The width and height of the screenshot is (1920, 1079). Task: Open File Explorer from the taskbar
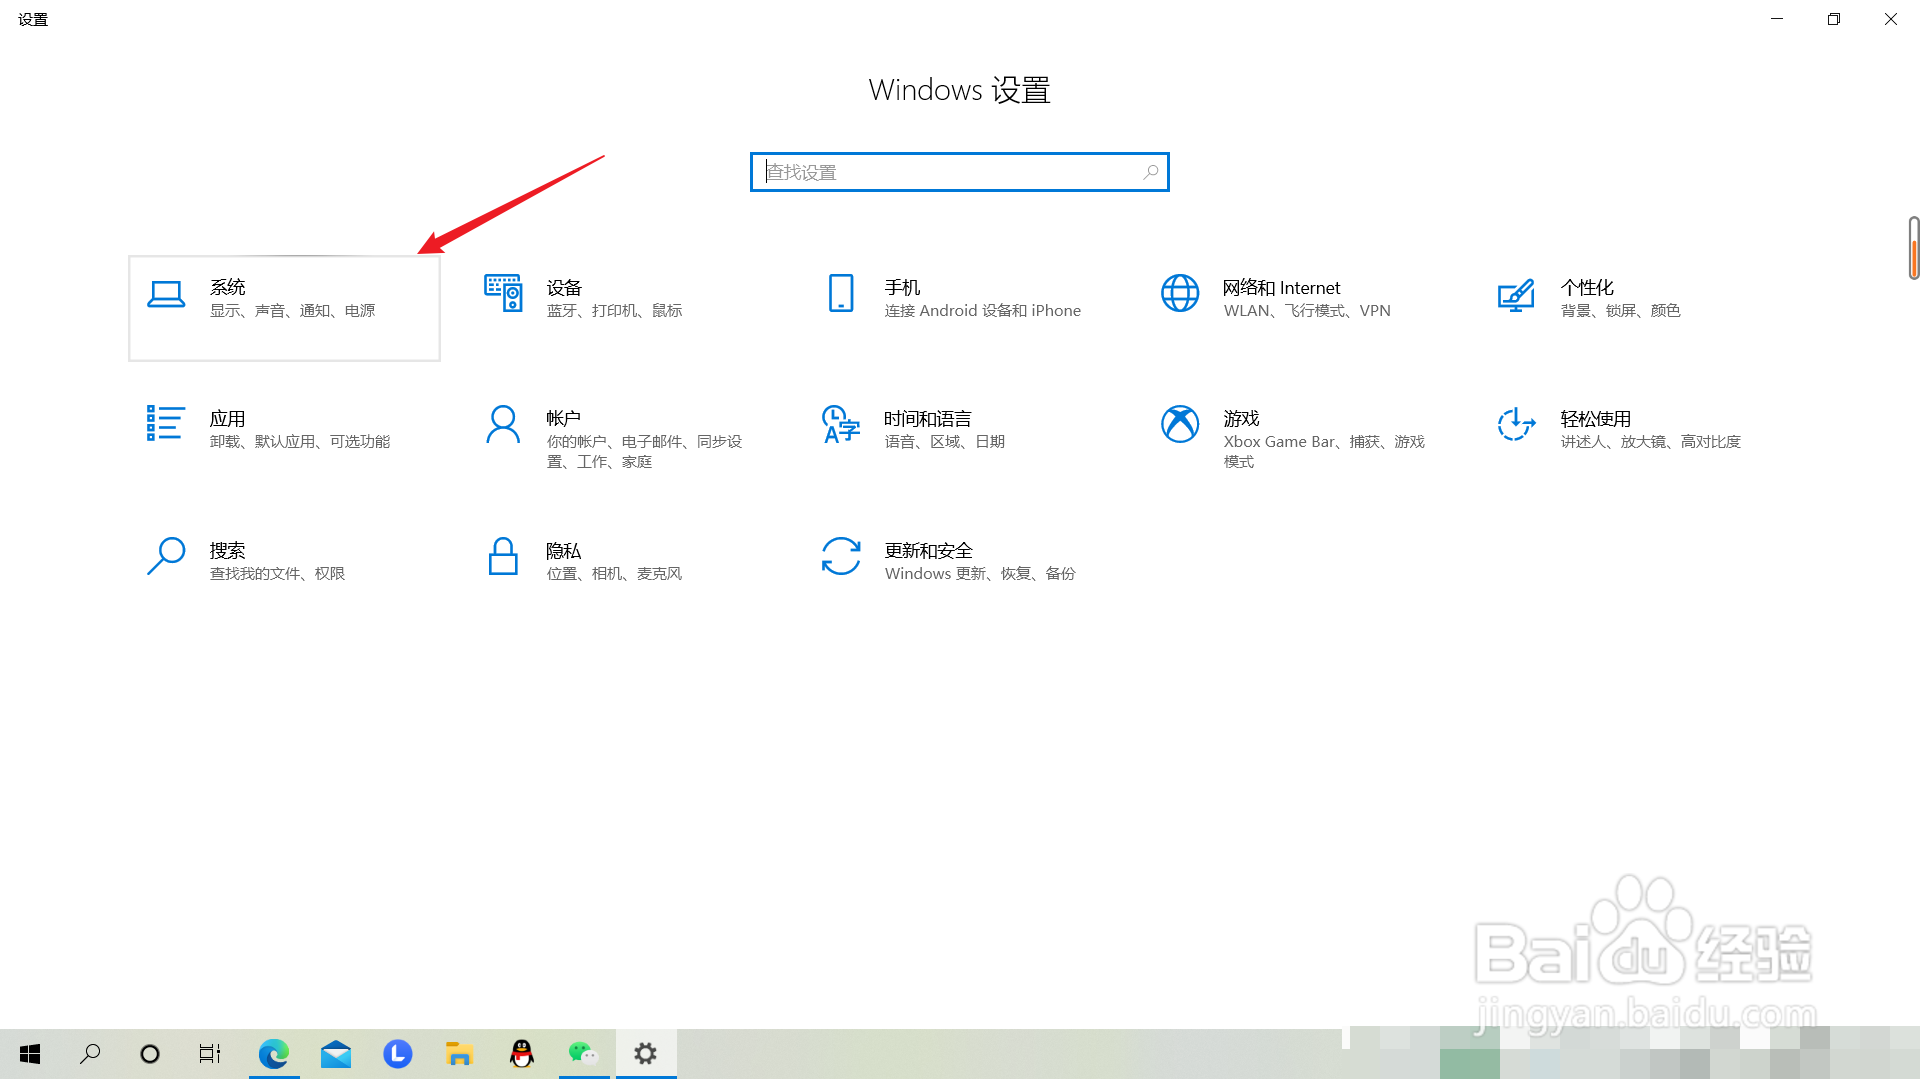tap(459, 1053)
